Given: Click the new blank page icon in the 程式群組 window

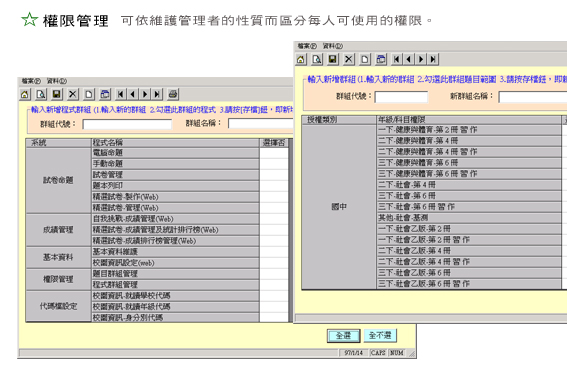Looking at the screenshot, I should tap(89, 95).
